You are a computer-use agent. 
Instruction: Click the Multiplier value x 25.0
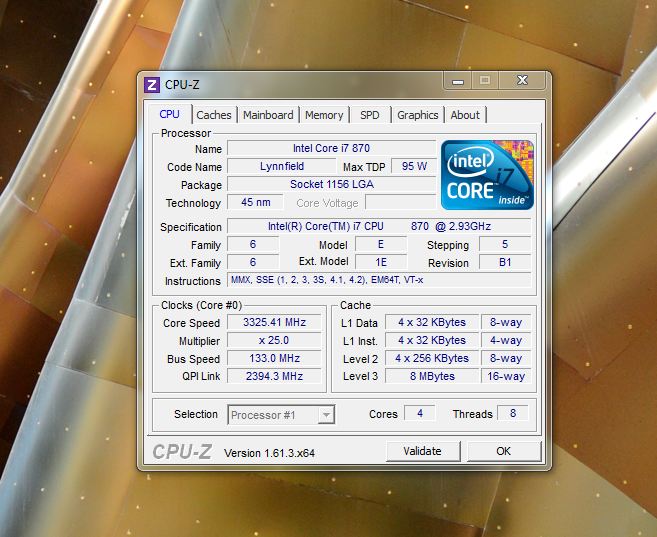pyautogui.click(x=274, y=341)
